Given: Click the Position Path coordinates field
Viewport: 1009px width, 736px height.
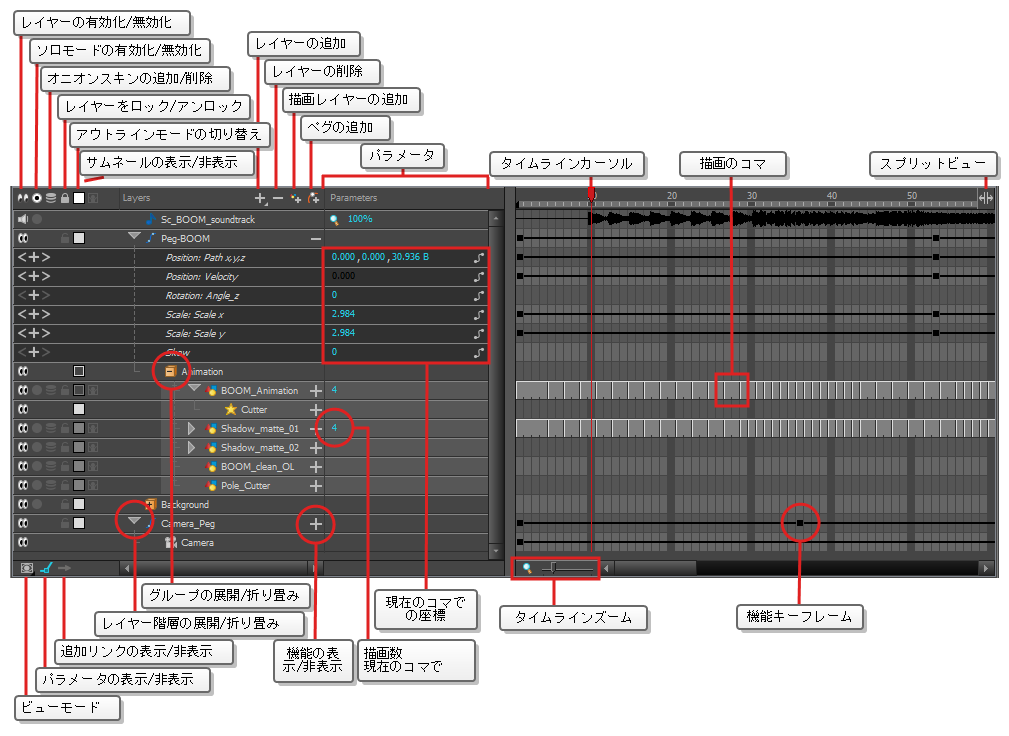Looking at the screenshot, I should click(x=380, y=257).
